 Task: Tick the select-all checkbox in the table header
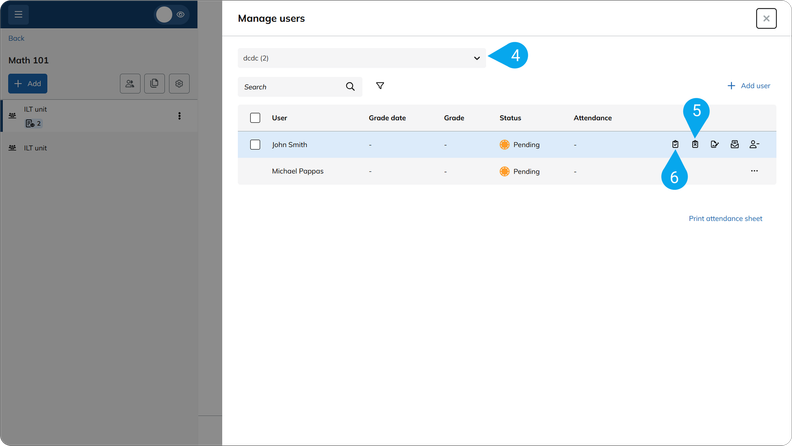[255, 118]
